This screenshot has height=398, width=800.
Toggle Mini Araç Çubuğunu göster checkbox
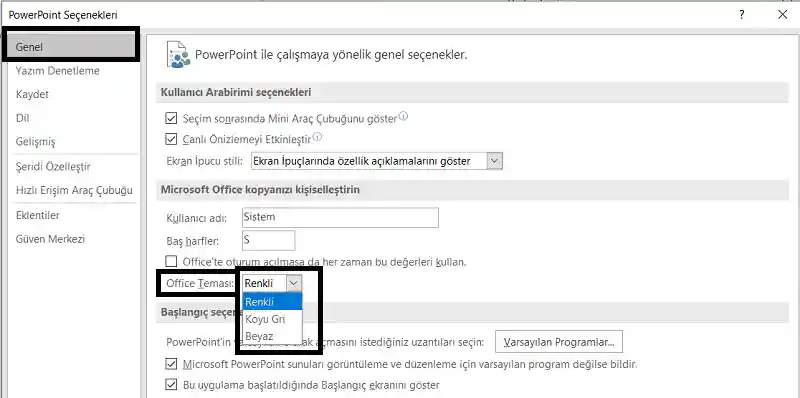pyautogui.click(x=171, y=119)
